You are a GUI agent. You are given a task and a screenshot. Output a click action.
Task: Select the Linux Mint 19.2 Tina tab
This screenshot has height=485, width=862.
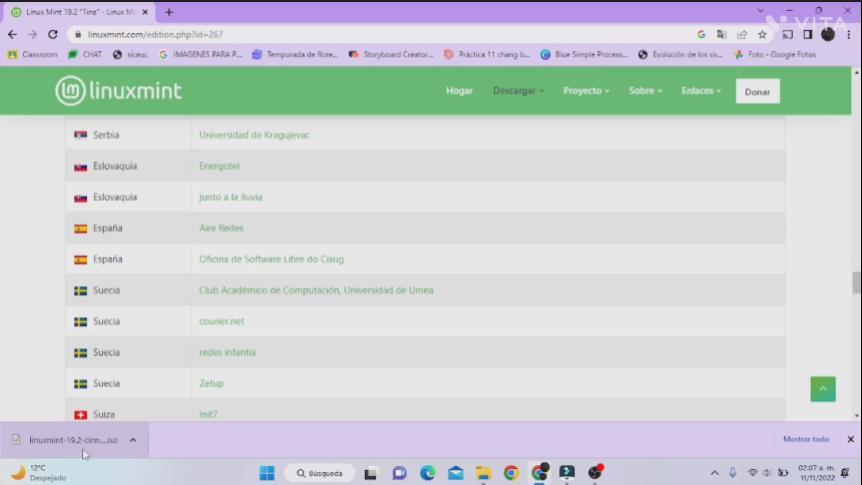click(x=79, y=12)
